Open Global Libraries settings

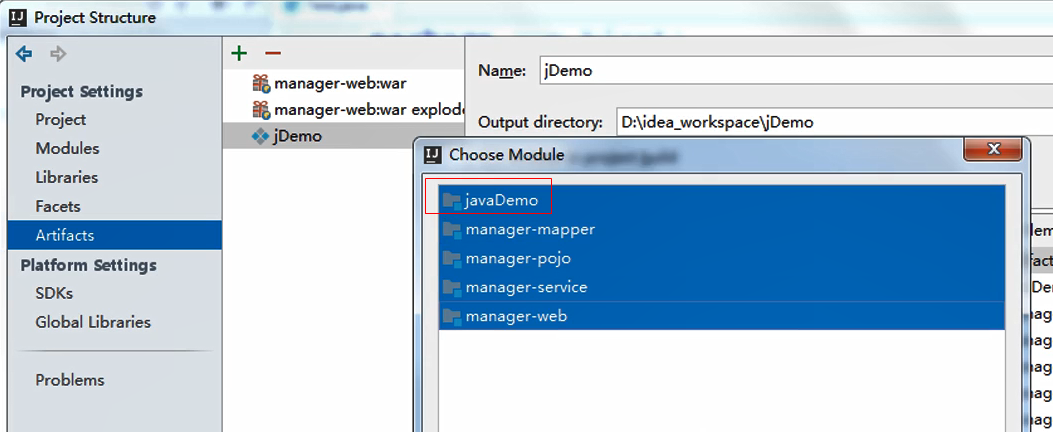point(93,322)
